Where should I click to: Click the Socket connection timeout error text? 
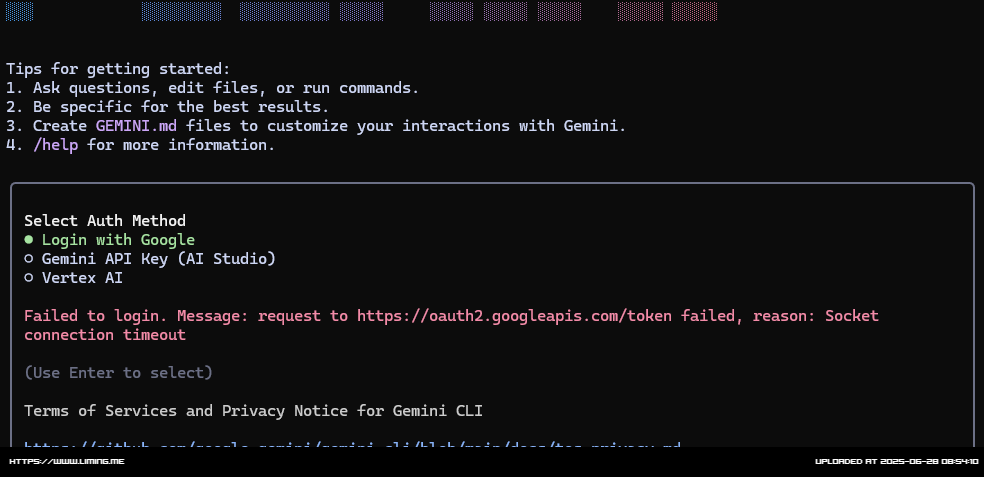click(451, 325)
